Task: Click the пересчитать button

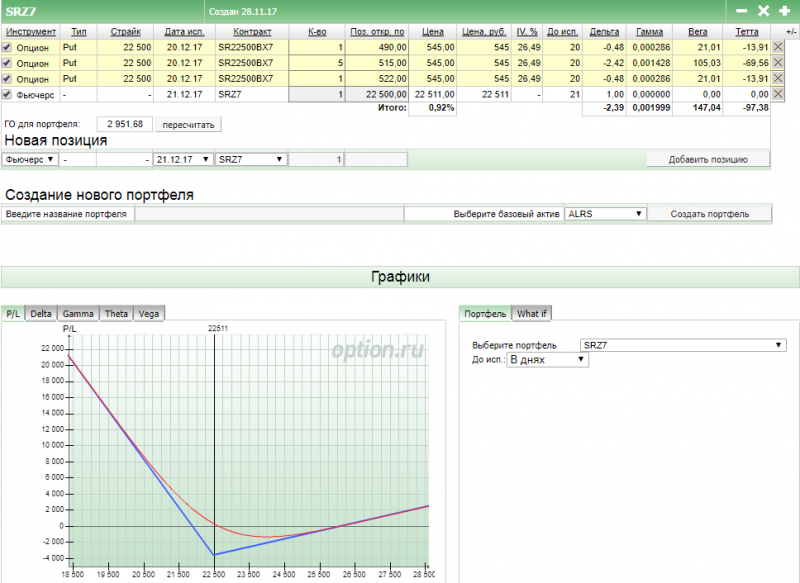Action: coord(190,125)
